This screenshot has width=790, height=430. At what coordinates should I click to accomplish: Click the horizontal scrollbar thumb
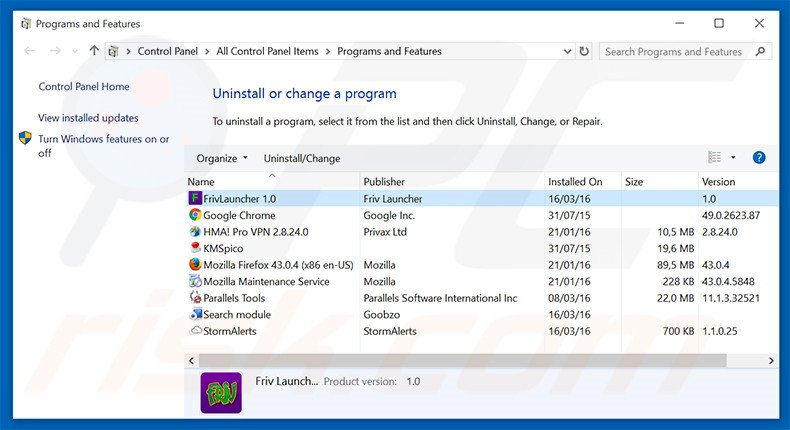point(463,360)
